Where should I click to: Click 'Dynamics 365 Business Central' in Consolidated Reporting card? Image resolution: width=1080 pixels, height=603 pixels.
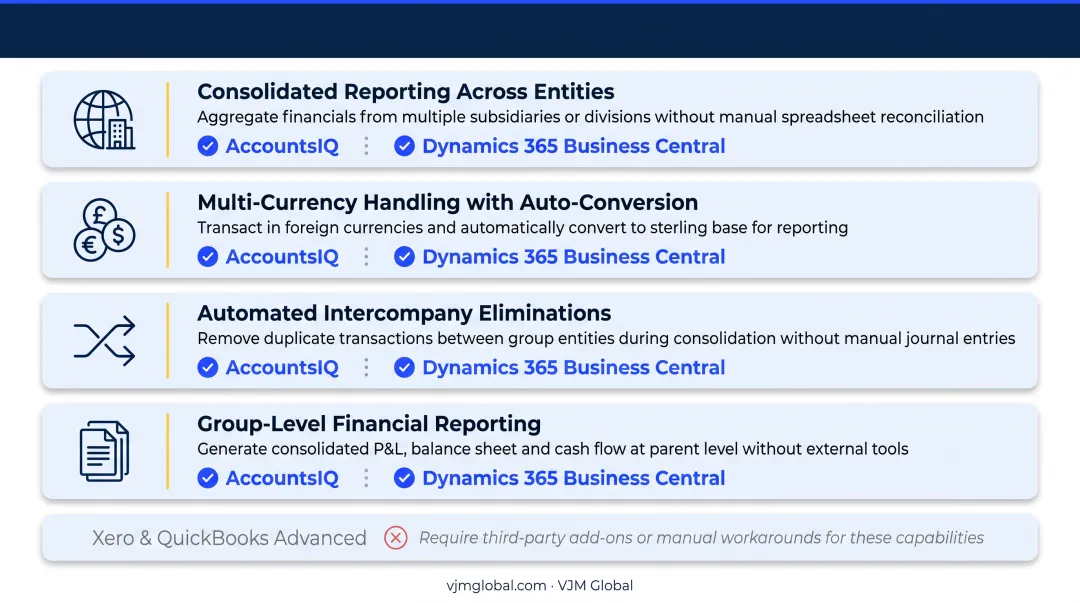pyautogui.click(x=574, y=146)
